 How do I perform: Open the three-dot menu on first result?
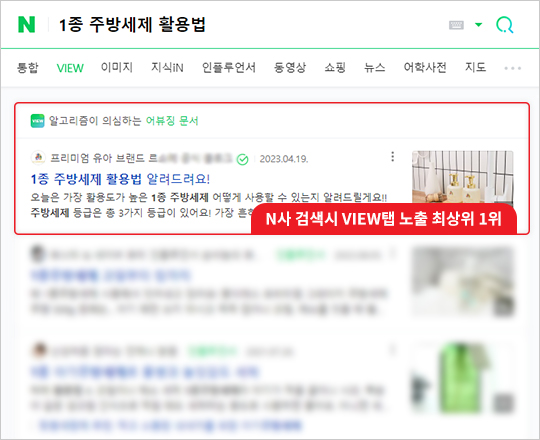[x=393, y=157]
